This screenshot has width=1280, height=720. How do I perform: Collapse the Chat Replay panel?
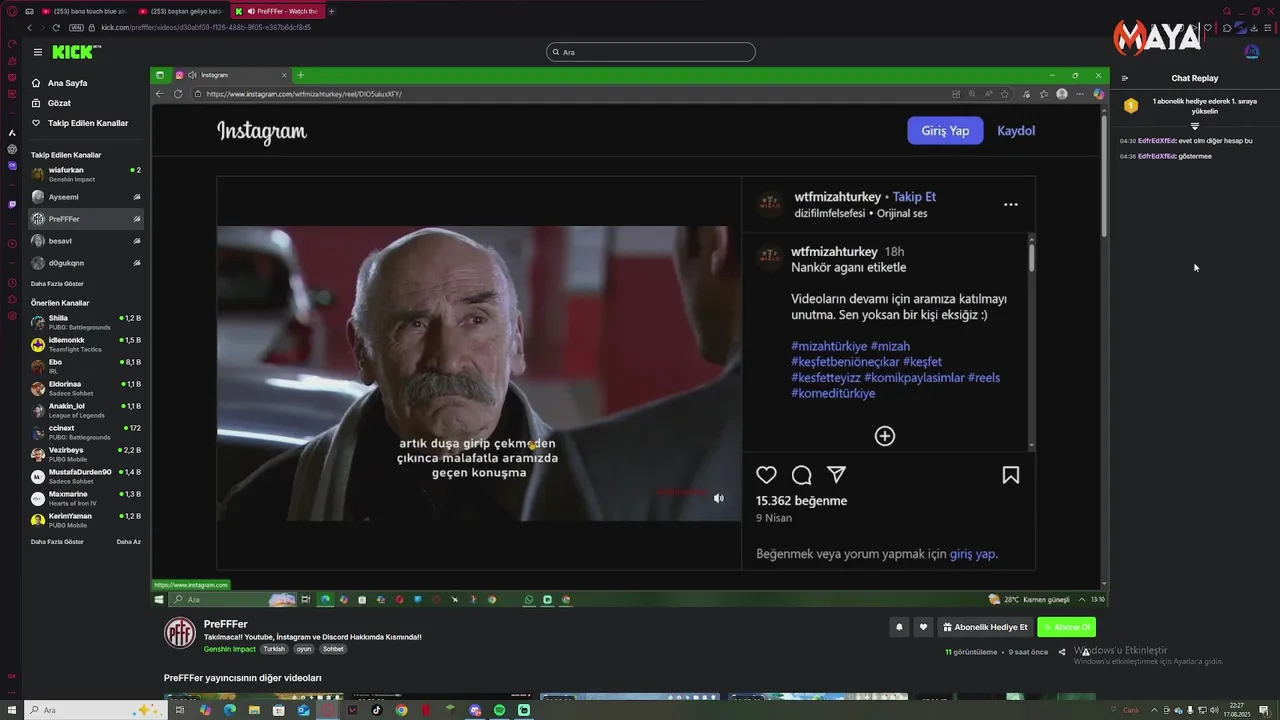[x=1125, y=78]
